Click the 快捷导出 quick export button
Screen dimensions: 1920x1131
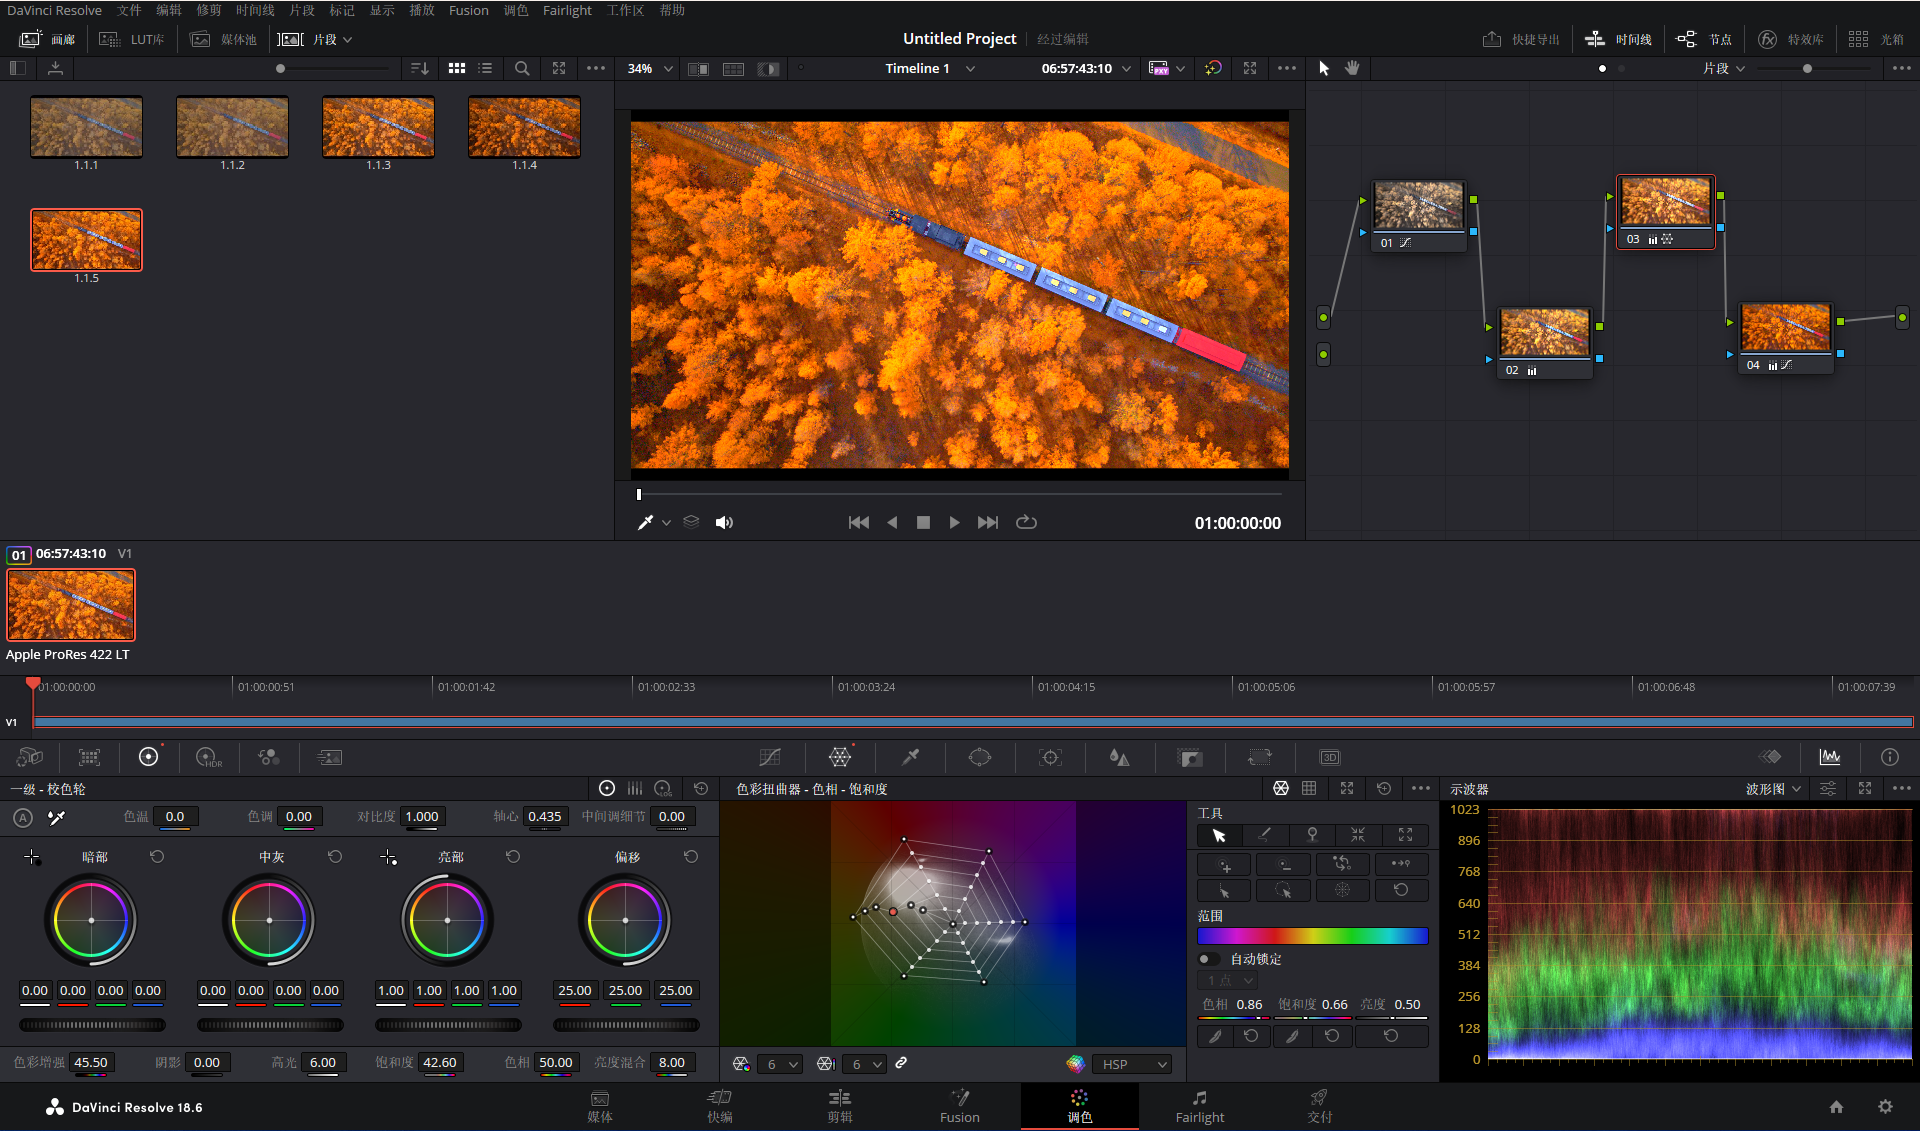point(1521,39)
